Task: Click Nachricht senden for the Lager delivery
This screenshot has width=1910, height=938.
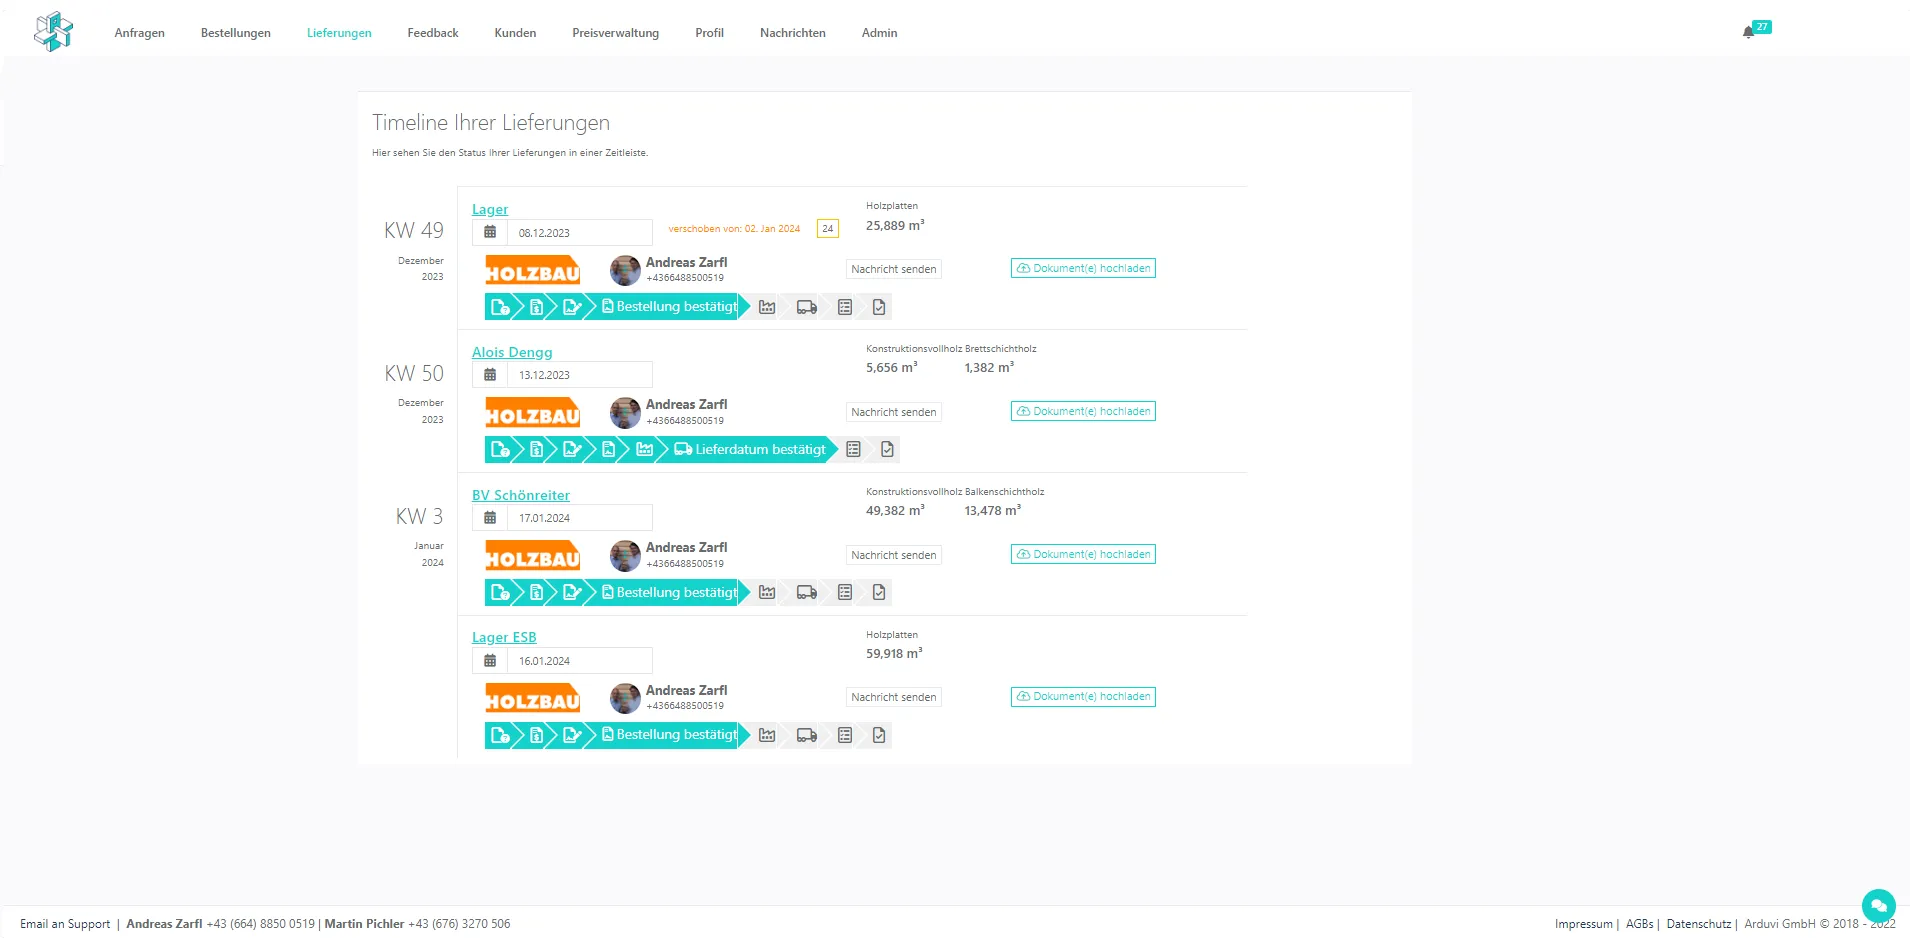Action: (x=894, y=269)
